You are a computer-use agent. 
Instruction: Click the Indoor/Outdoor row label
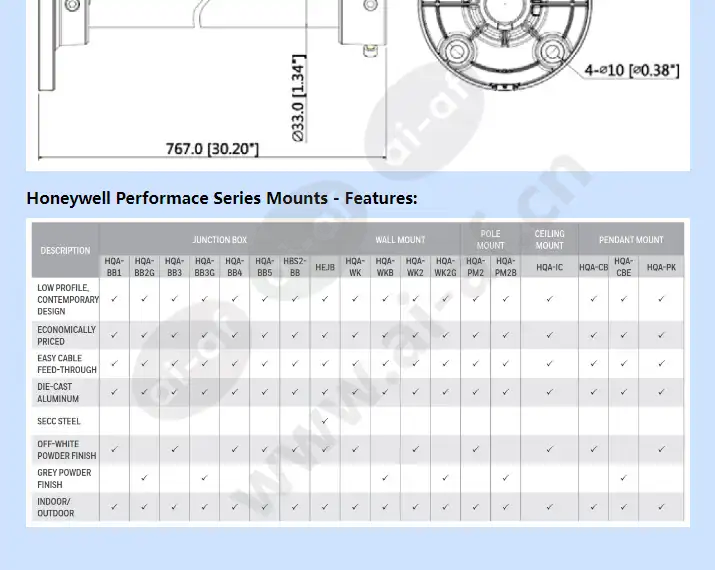[x=55, y=507]
